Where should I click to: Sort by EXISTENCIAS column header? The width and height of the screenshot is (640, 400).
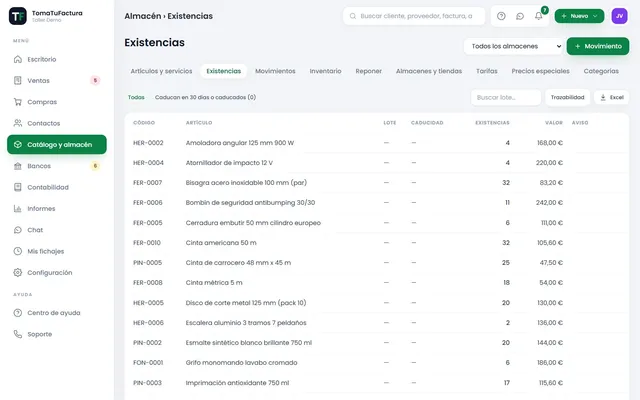(x=492, y=122)
